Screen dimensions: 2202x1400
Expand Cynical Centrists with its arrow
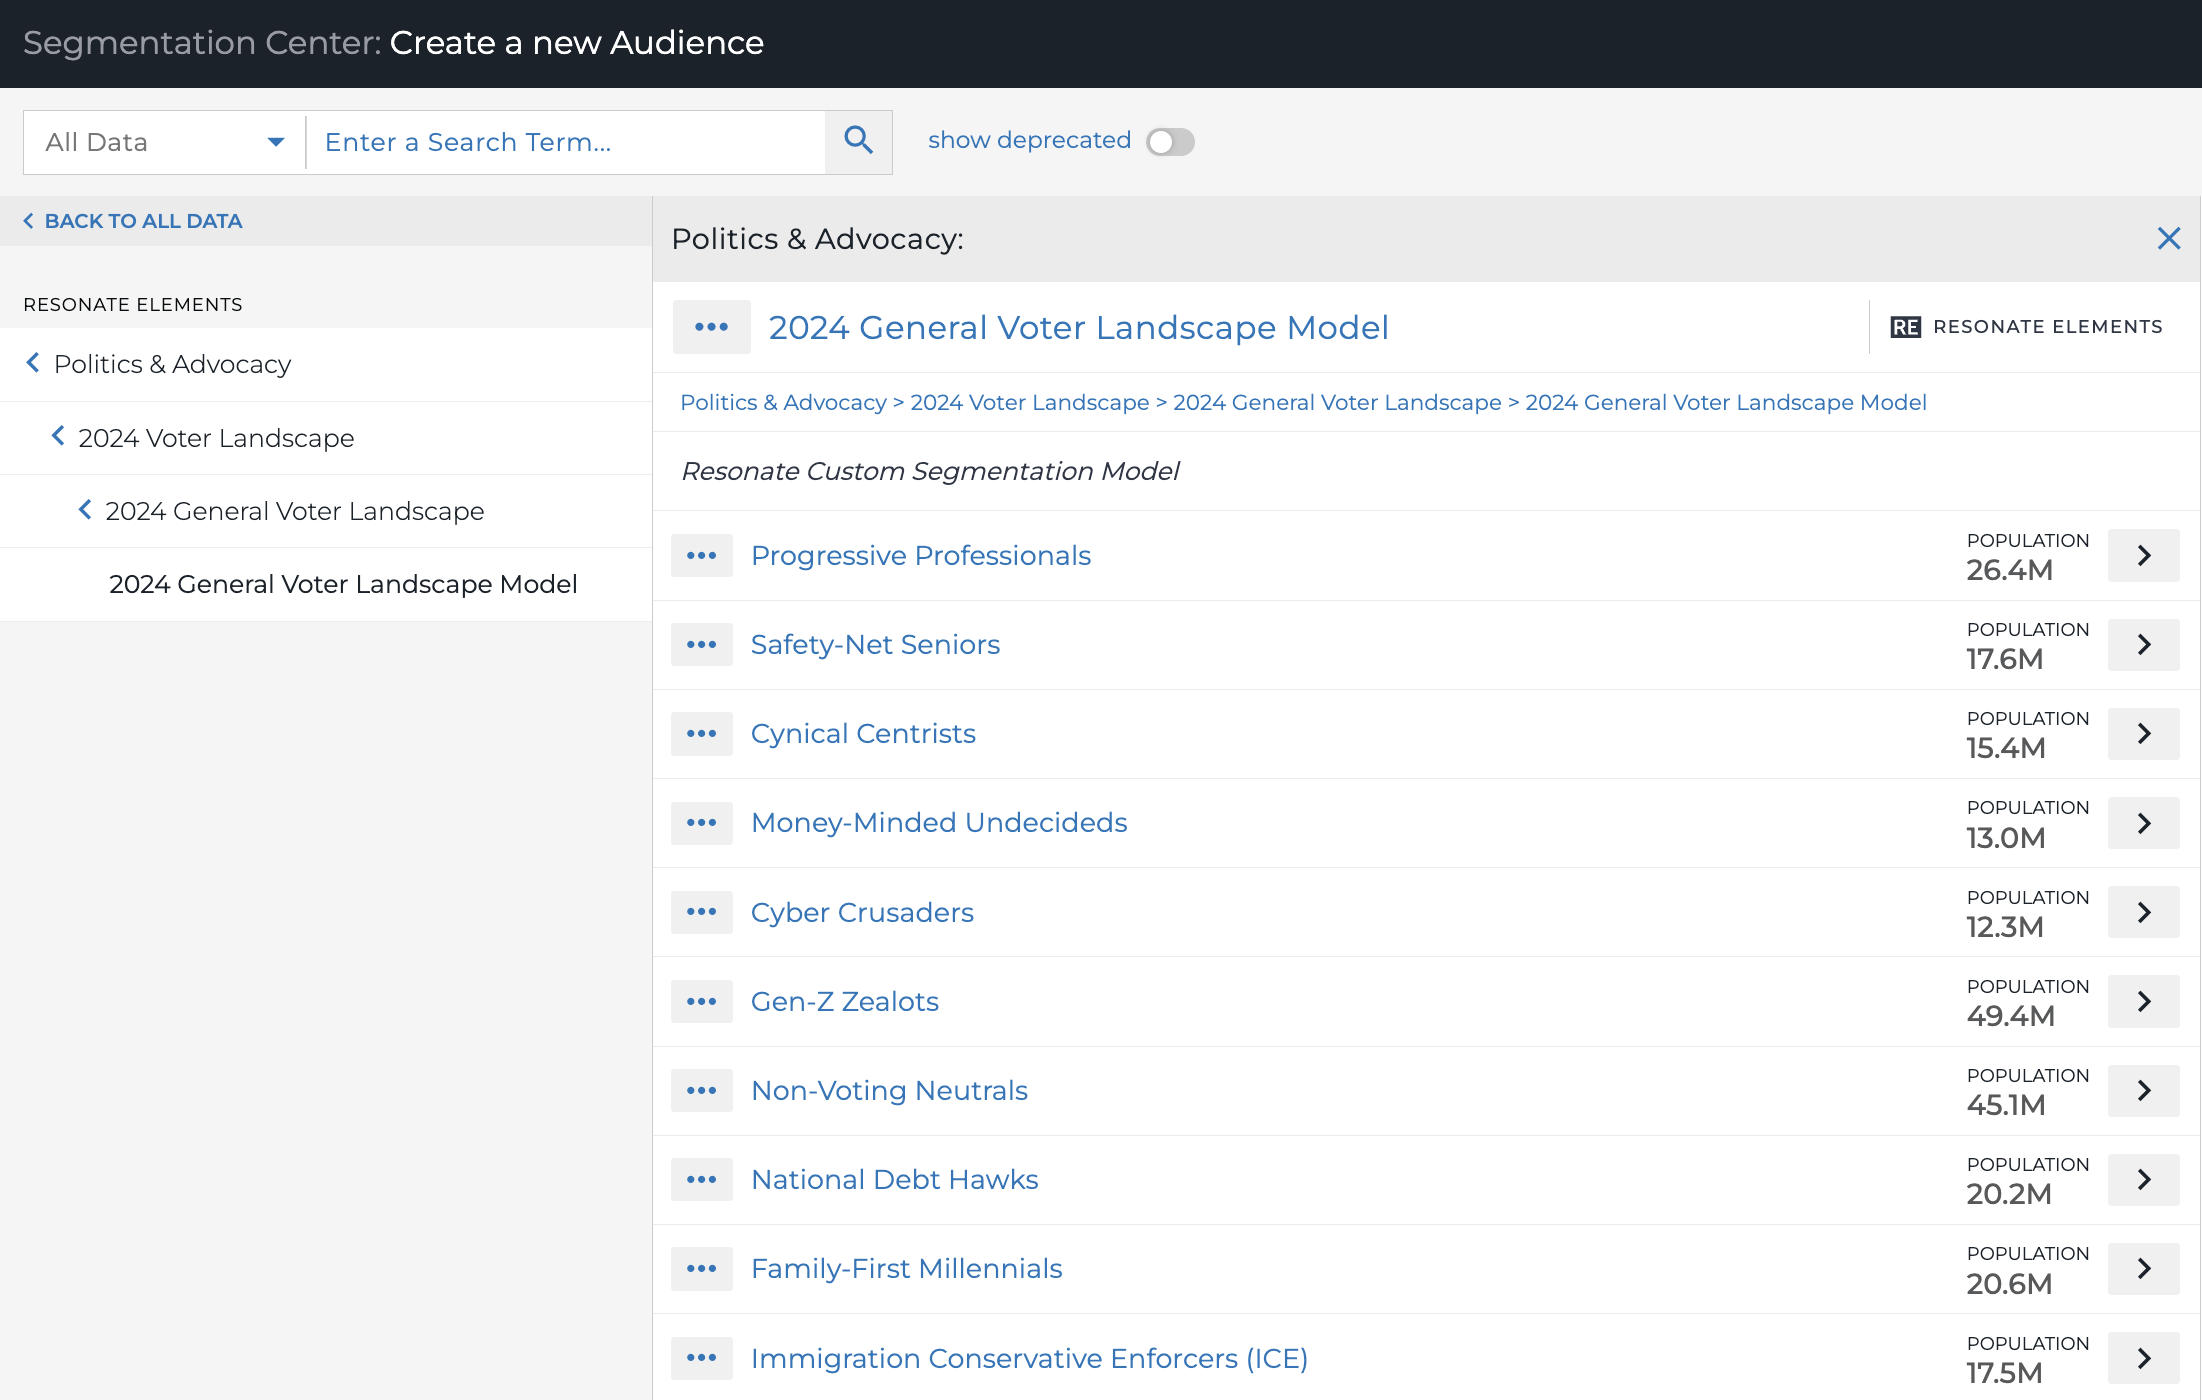pos(2143,733)
